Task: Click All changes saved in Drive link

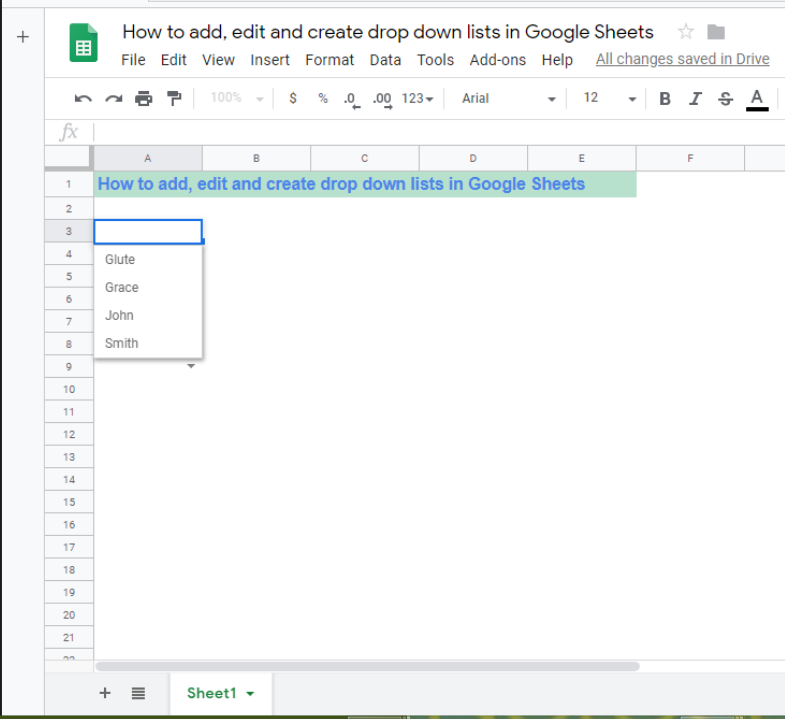Action: click(x=682, y=59)
